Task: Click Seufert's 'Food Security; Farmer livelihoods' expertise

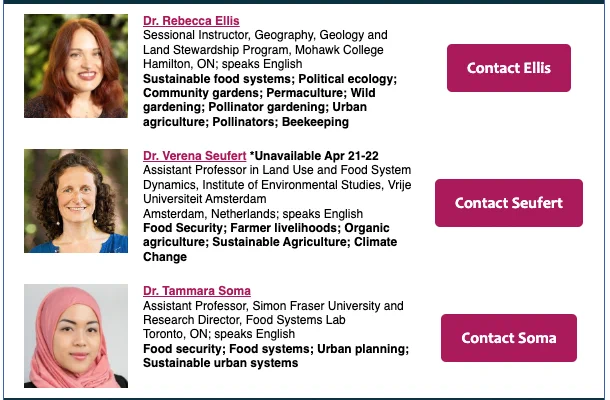Action: tap(240, 228)
